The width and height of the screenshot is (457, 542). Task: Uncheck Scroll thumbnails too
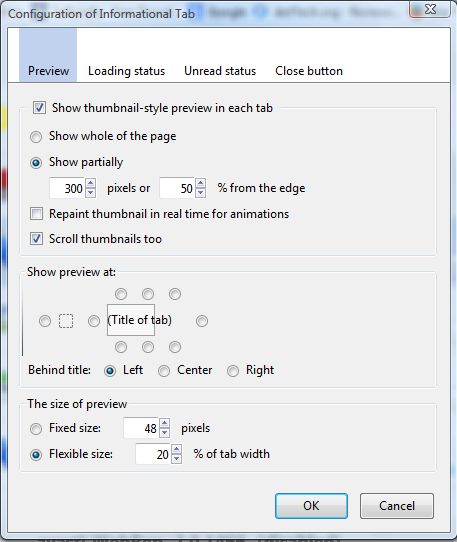(x=36, y=239)
